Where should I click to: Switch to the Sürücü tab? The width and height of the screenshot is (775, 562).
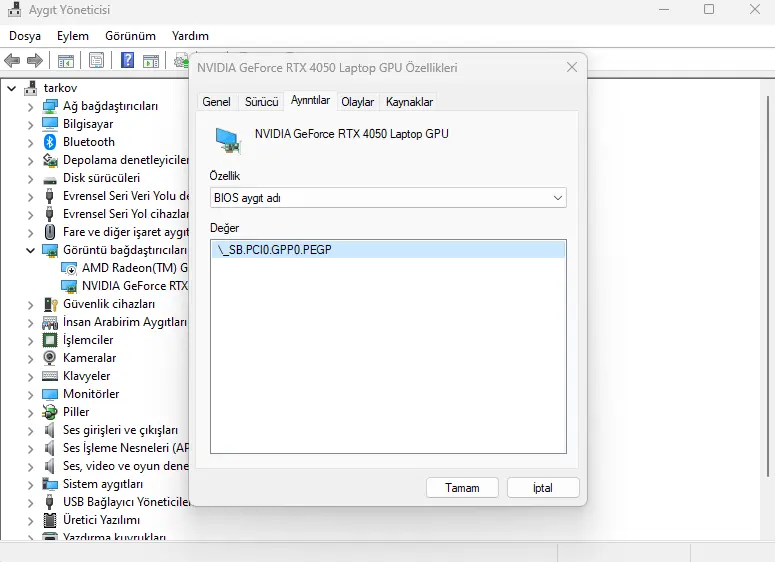click(261, 102)
